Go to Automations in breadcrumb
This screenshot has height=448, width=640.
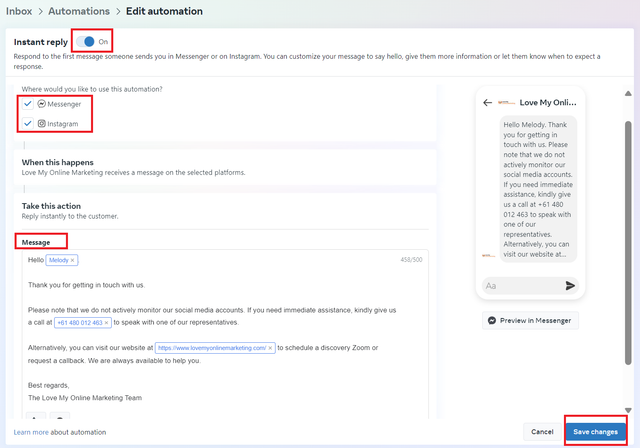coord(79,11)
